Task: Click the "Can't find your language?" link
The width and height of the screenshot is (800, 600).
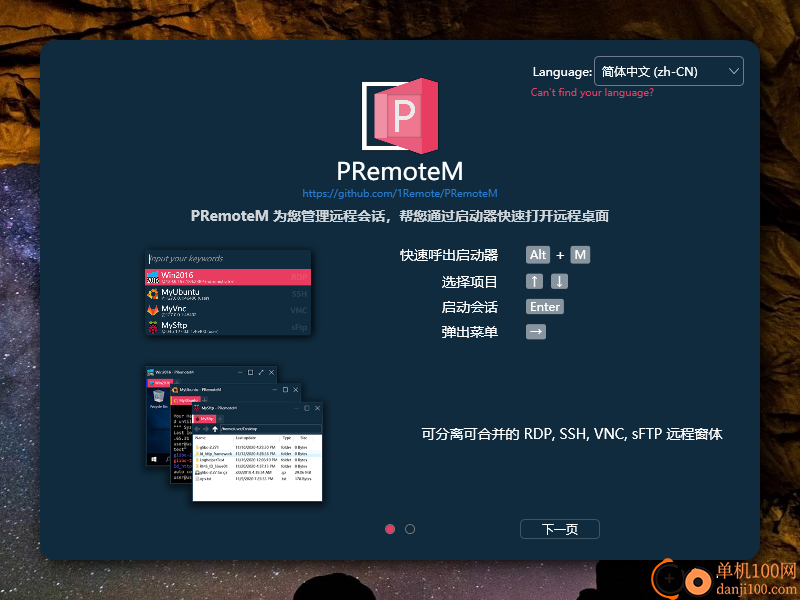Action: click(x=592, y=92)
